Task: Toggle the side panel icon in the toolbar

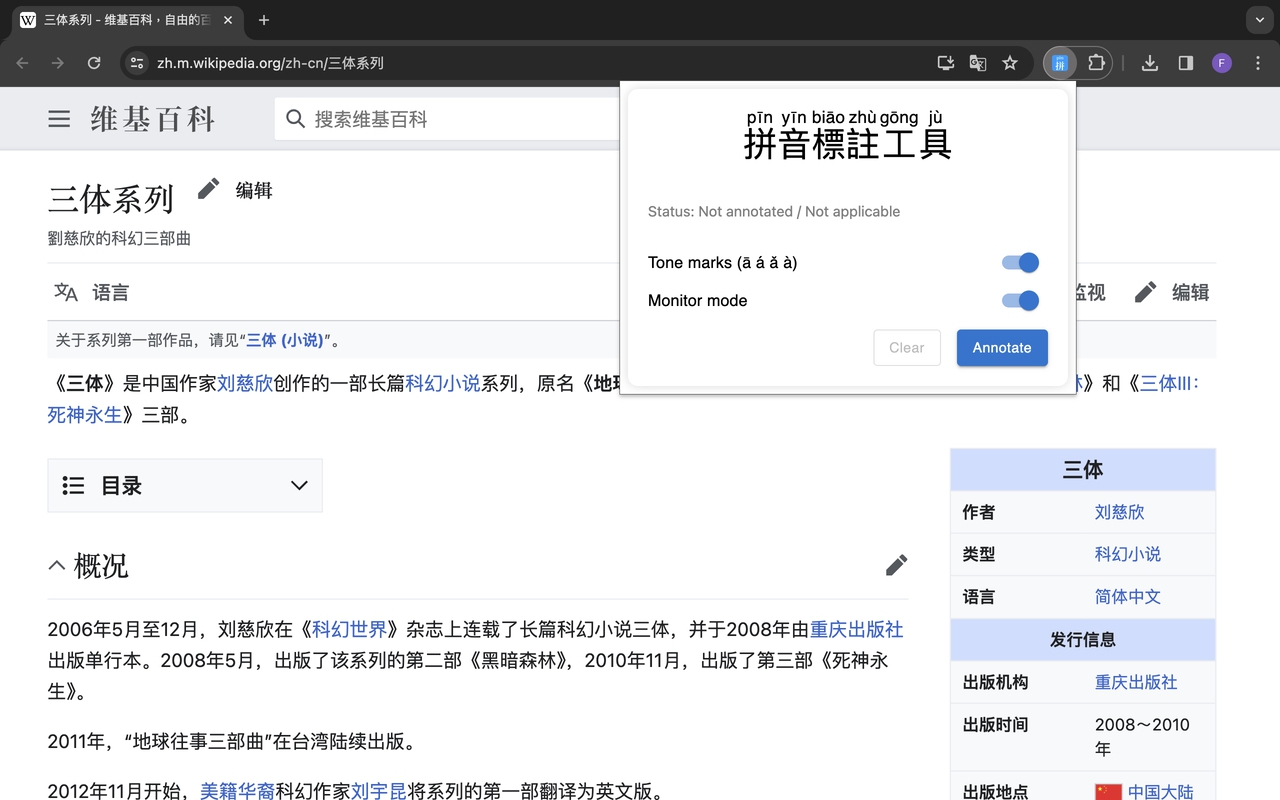Action: [x=1185, y=62]
